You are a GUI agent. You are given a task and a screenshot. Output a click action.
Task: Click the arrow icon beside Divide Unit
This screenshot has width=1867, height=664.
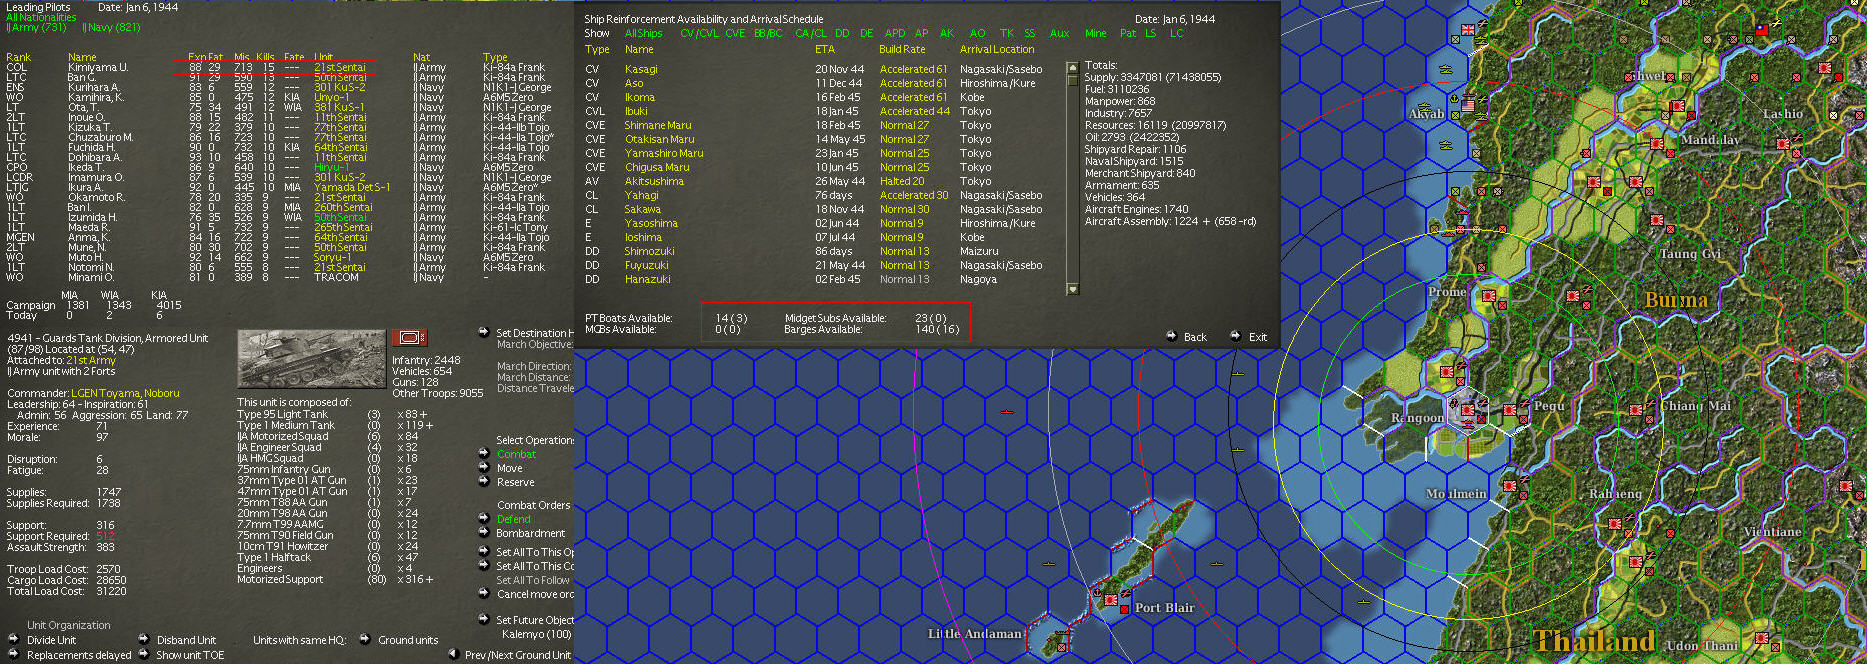(13, 639)
